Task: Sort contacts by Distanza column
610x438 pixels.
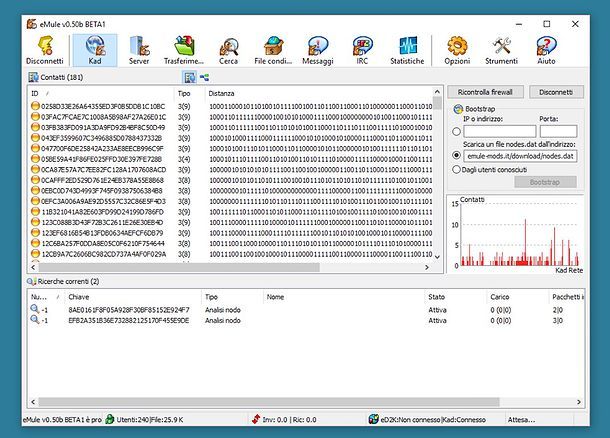Action: (319, 93)
